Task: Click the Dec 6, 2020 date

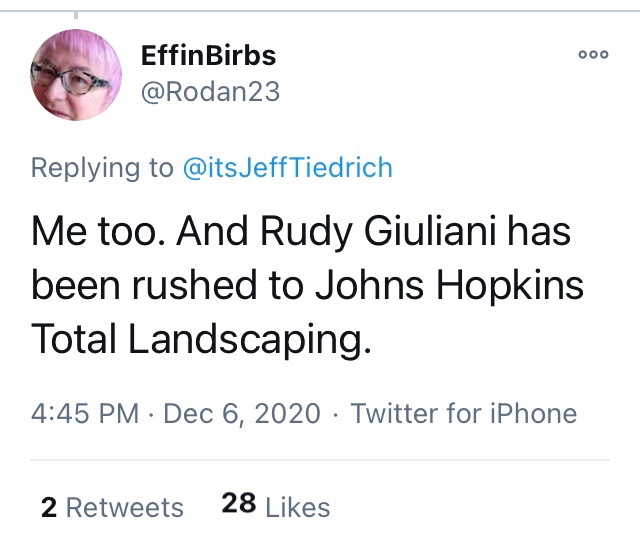Action: click(x=240, y=414)
